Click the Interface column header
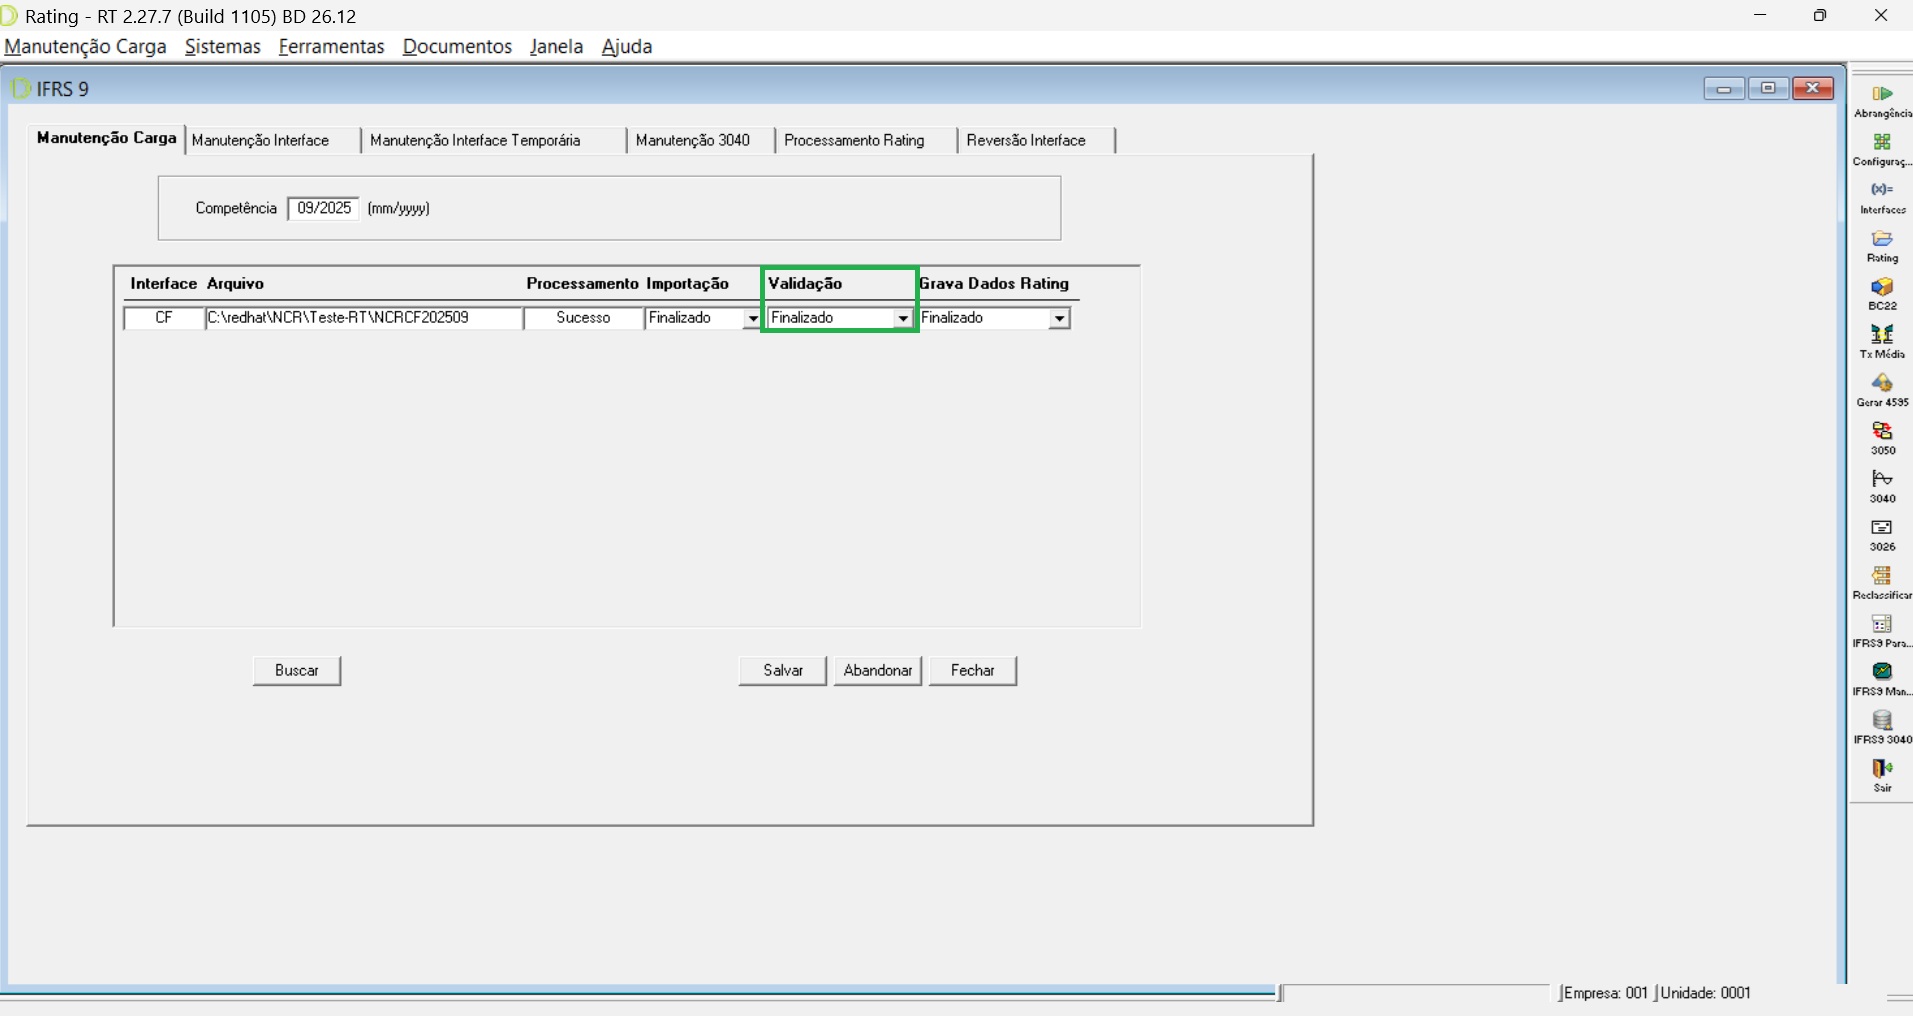1913x1016 pixels. [164, 284]
